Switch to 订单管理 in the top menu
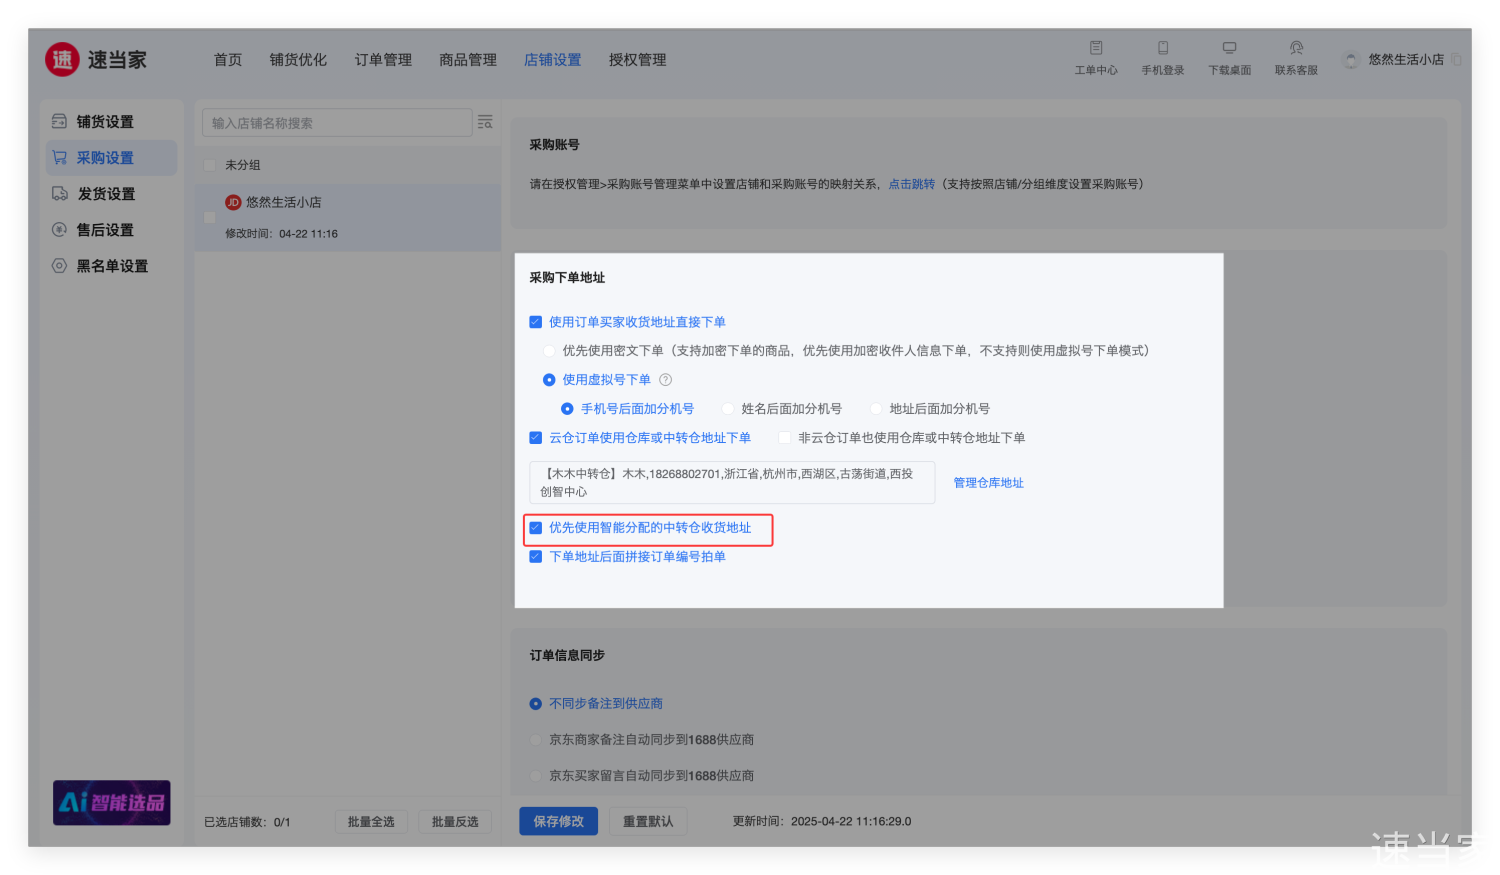 [x=383, y=60]
